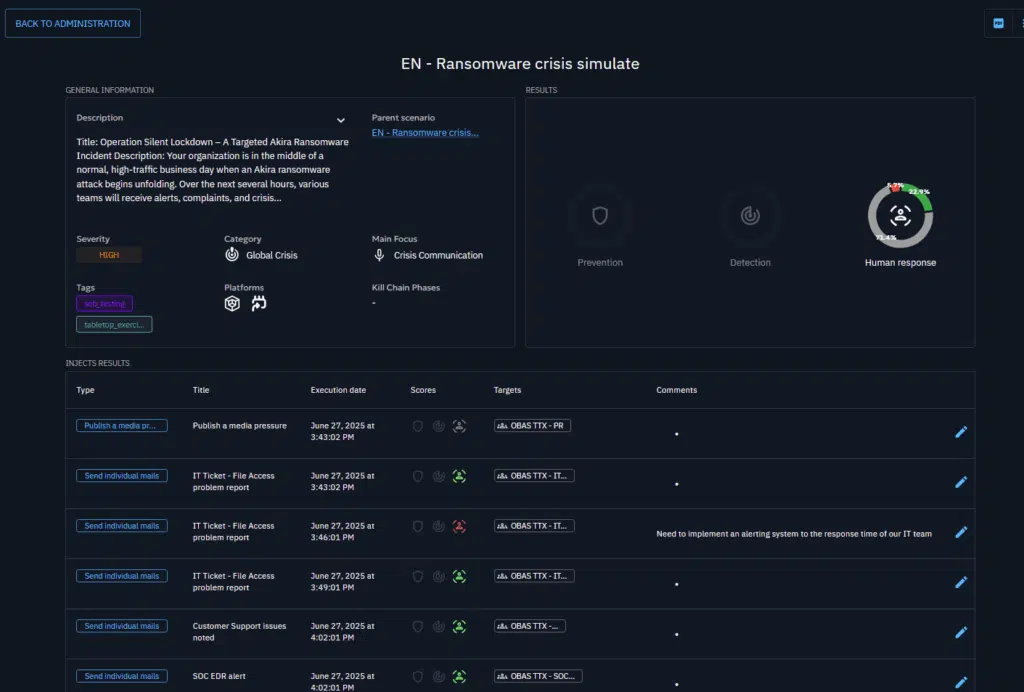Click the OBAS TTX - PR target chip
Screen dimensions: 1024x692
click(x=532, y=426)
